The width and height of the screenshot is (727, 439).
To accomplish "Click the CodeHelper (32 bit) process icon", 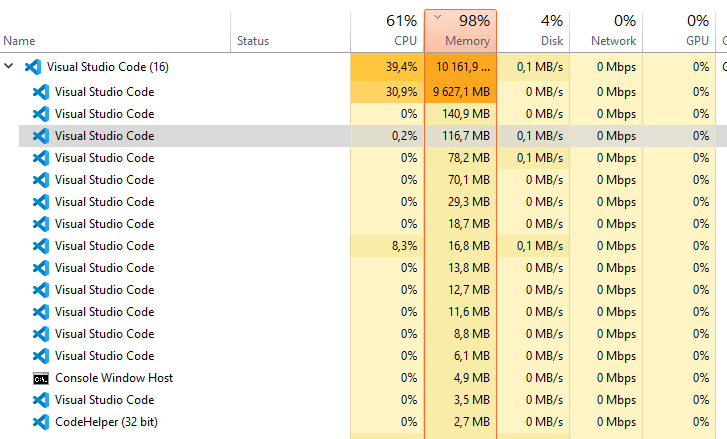I will click(41, 422).
